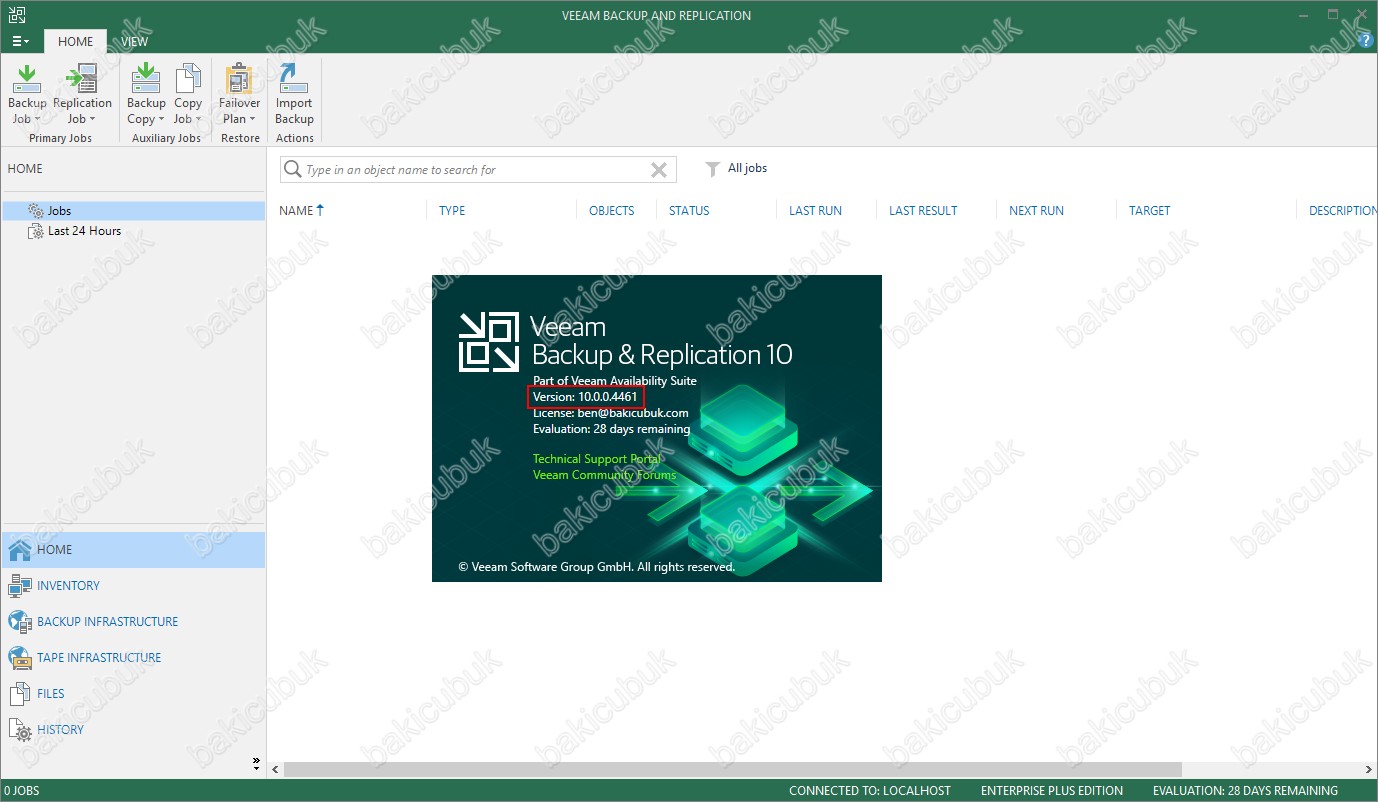Expand navigation pane options chevron
Viewport: 1378px width, 802px height.
click(257, 763)
